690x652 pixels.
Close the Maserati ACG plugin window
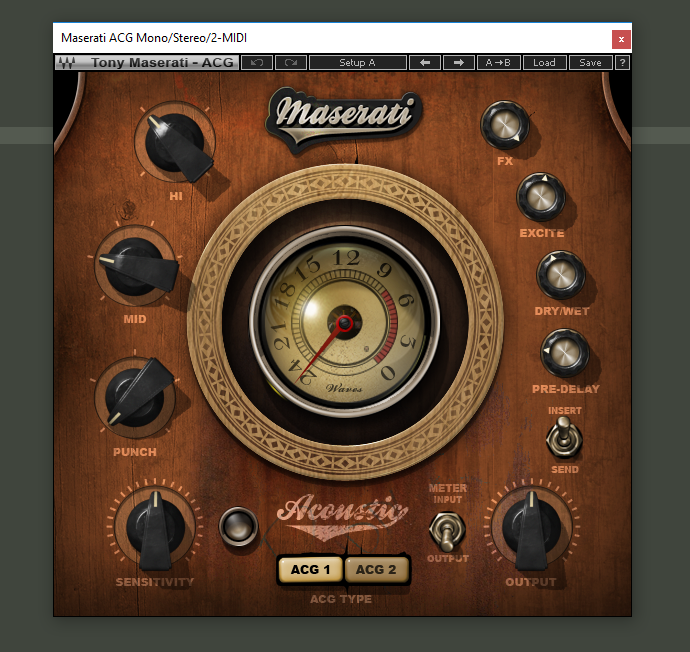[x=621, y=40]
